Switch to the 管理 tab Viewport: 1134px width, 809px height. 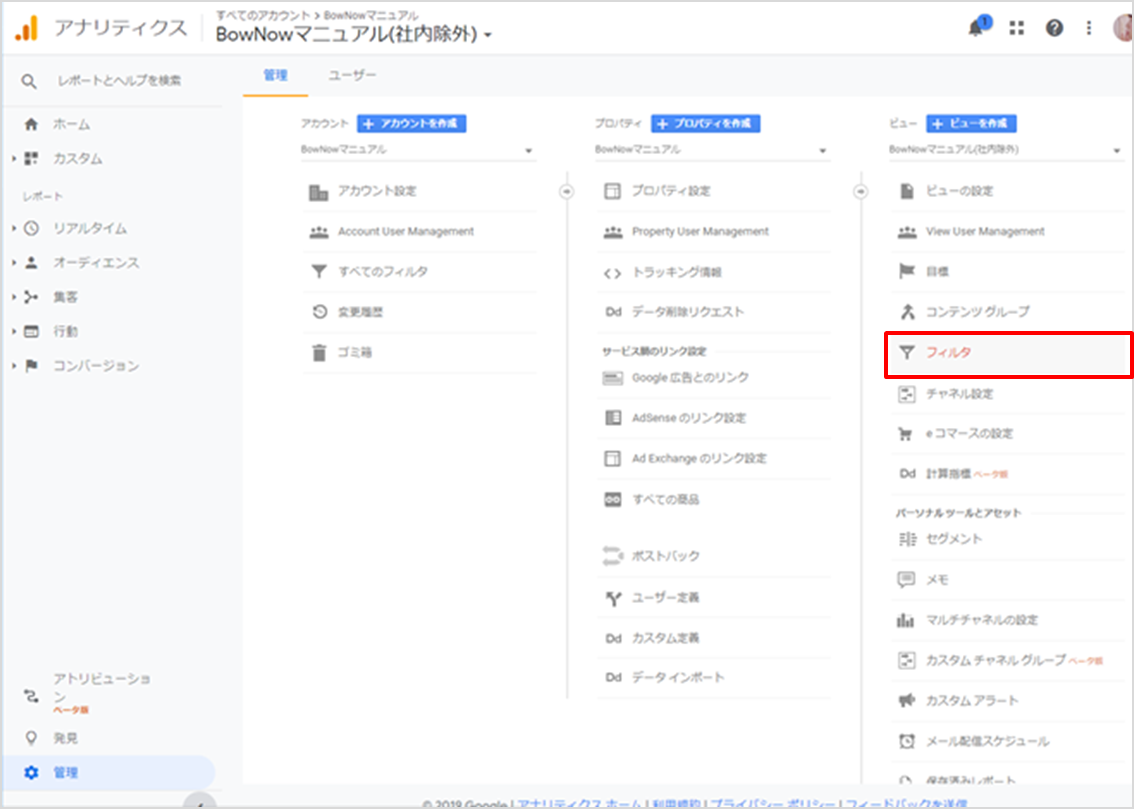click(x=276, y=75)
